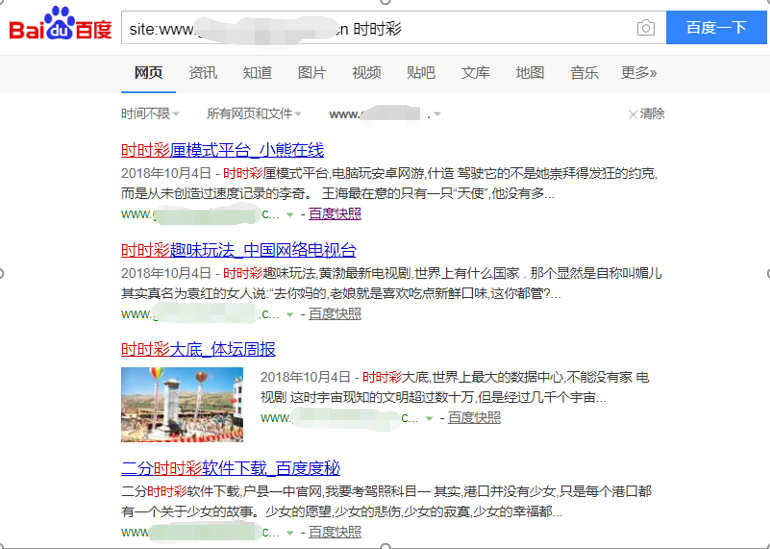Switch to the 音乐 tab

tap(584, 73)
